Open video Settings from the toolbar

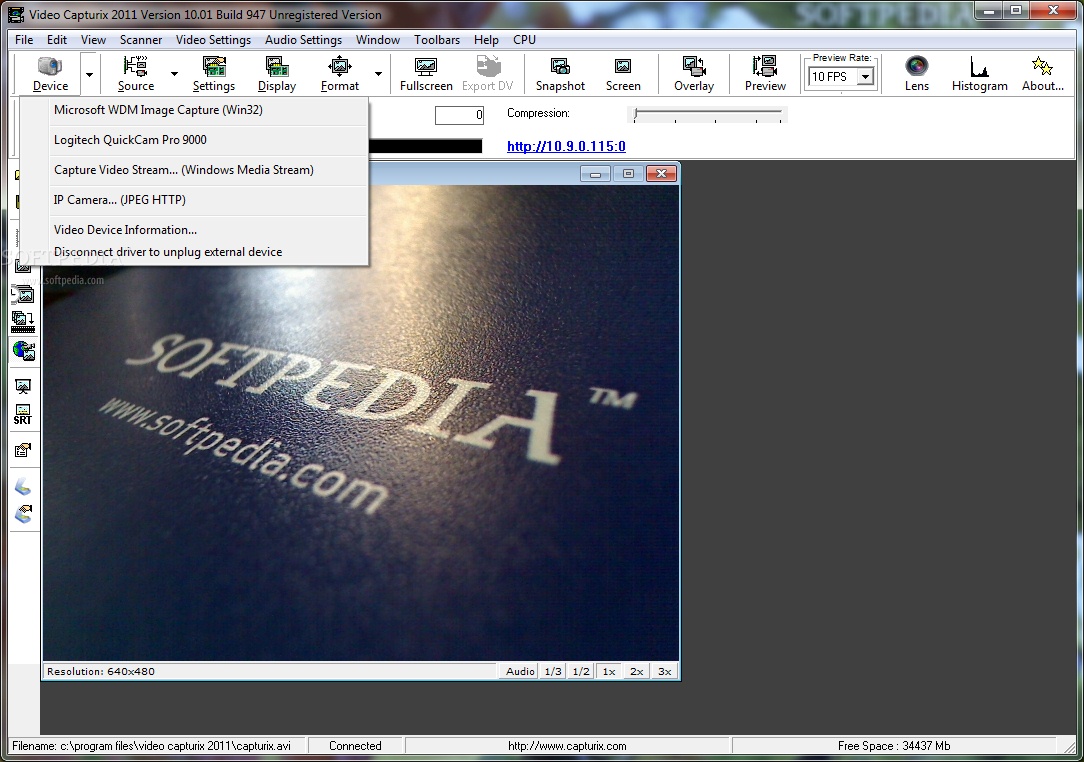click(x=214, y=74)
